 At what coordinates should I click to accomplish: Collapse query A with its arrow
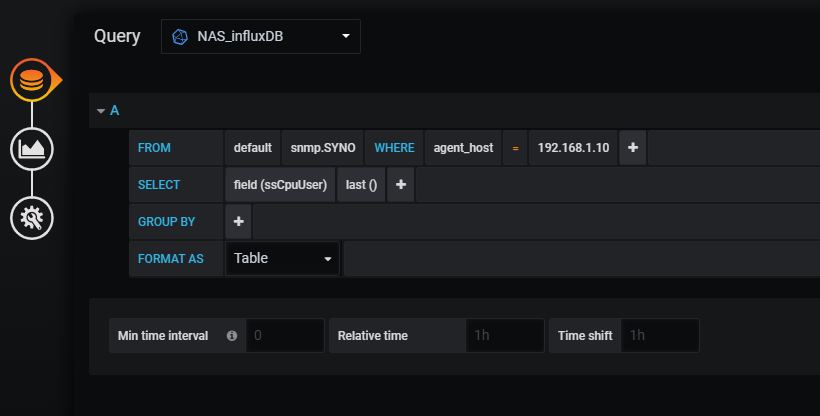pyautogui.click(x=101, y=111)
